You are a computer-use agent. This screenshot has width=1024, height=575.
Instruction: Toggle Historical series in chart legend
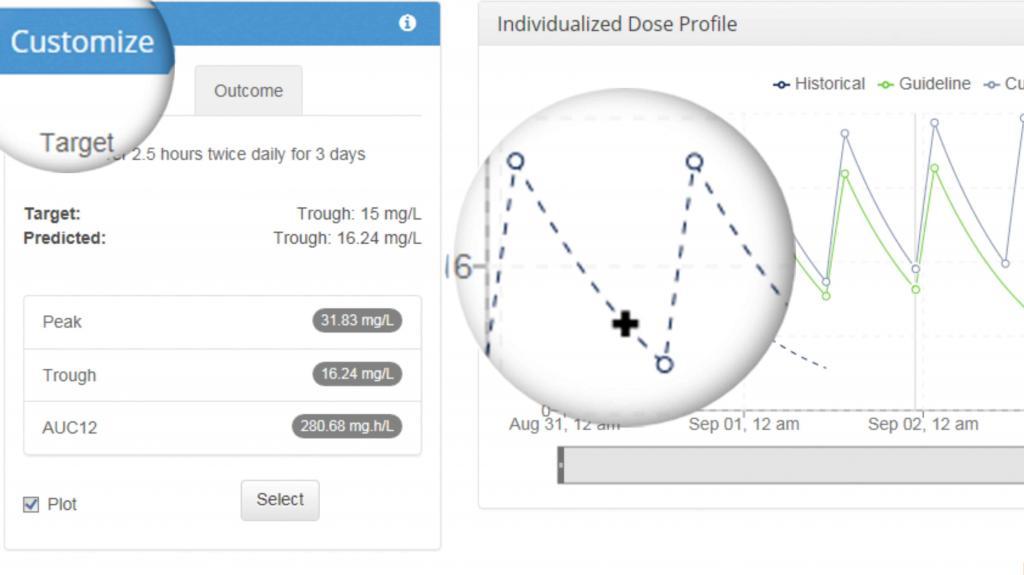tap(819, 84)
